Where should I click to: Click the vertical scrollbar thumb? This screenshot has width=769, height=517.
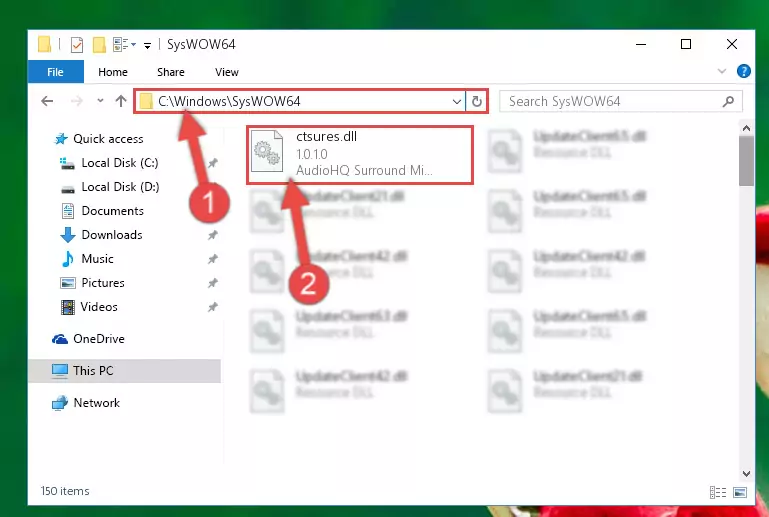(x=746, y=161)
